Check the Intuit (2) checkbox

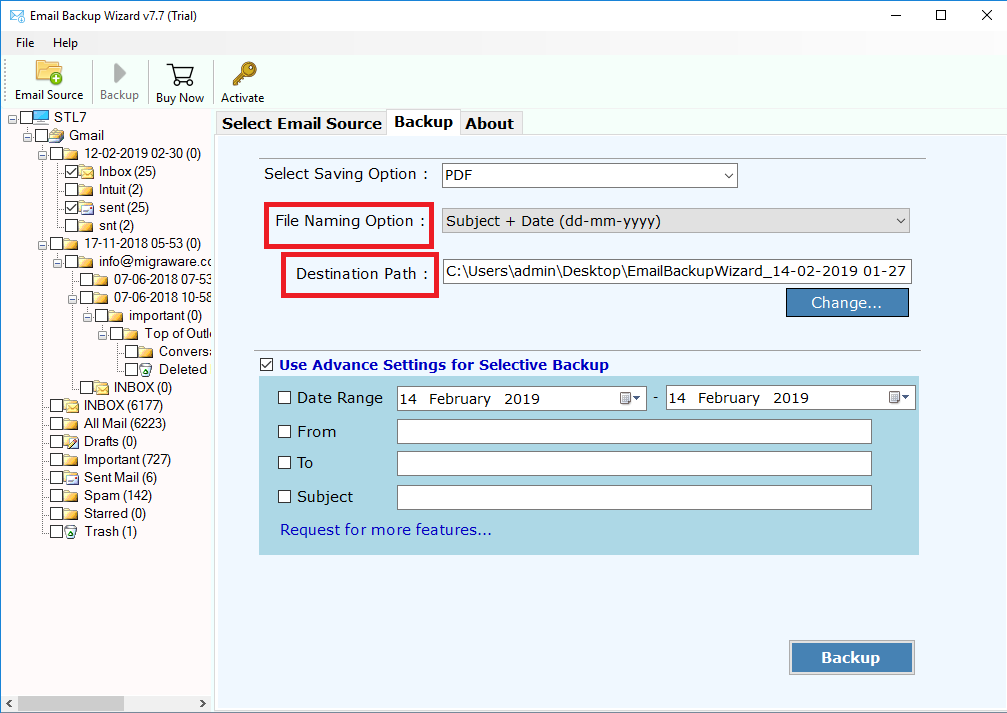coord(71,189)
